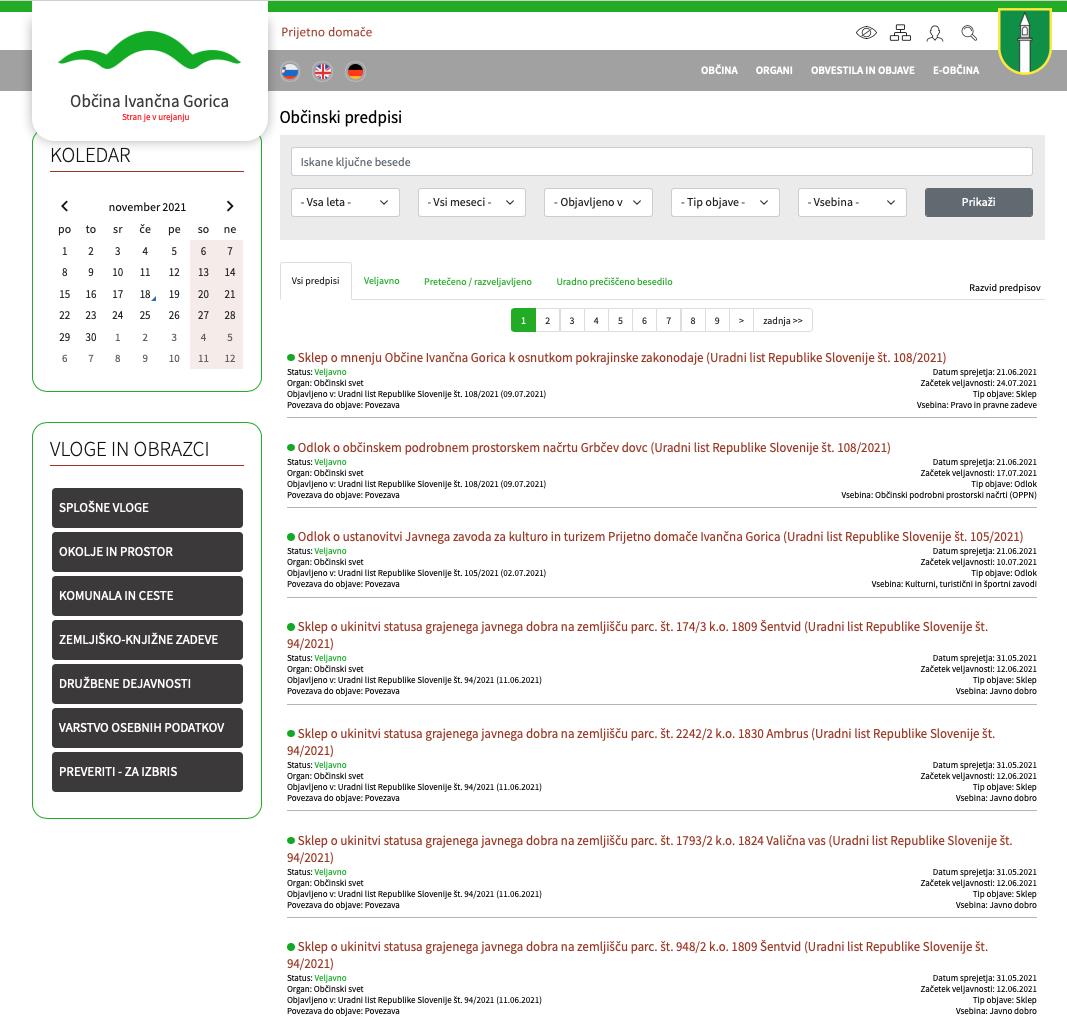1067x1017 pixels.
Task: Open the 'Uradno prečiščeno besedilo' tab
Action: 614,282
